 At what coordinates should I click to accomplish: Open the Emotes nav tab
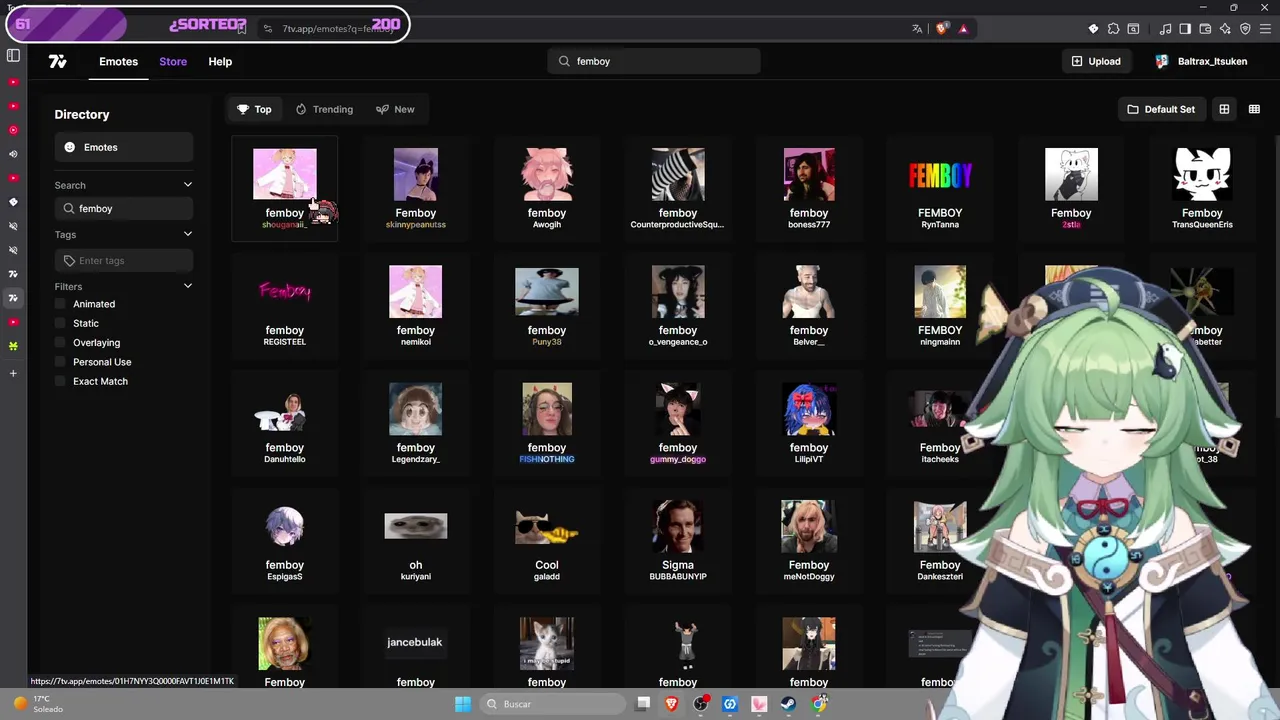click(118, 61)
